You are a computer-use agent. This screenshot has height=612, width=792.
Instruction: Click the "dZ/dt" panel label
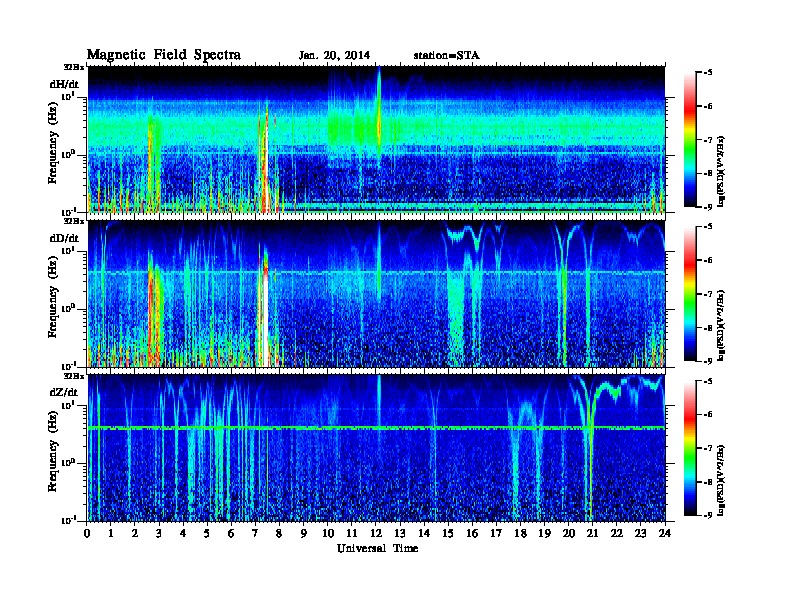(64, 392)
